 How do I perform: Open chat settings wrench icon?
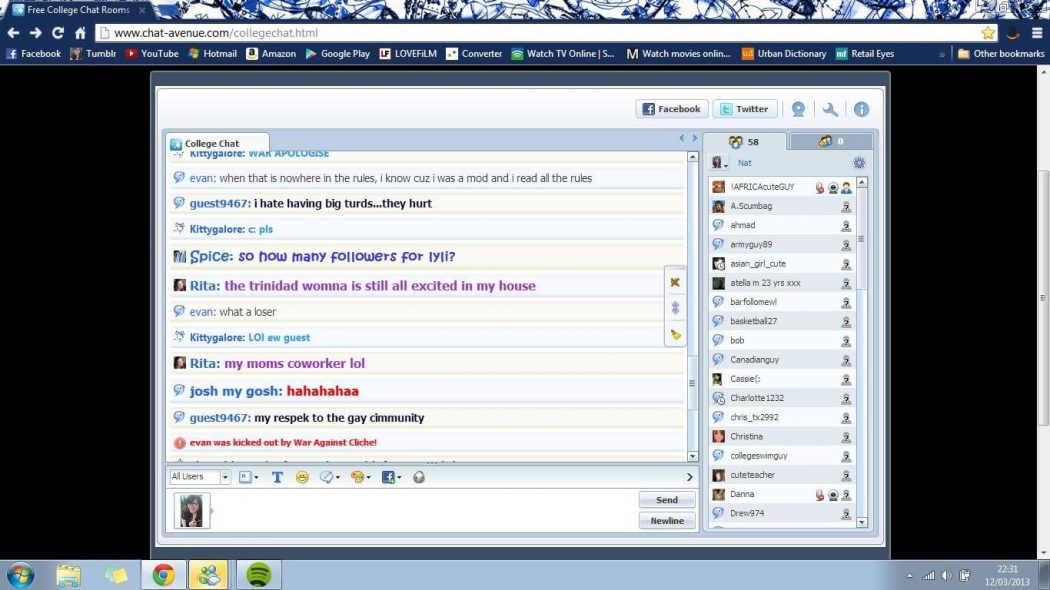coord(830,110)
